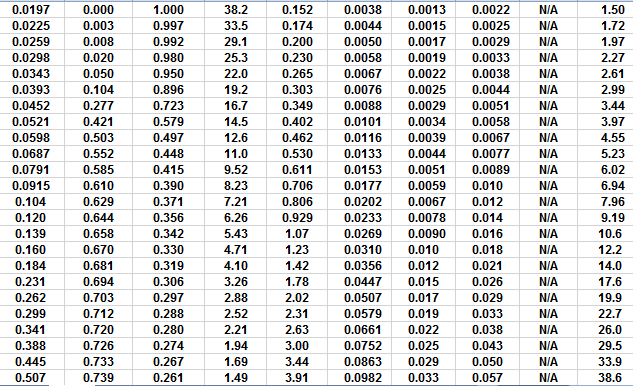
Task: Click the cell with value 38.2
Action: click(x=236, y=10)
